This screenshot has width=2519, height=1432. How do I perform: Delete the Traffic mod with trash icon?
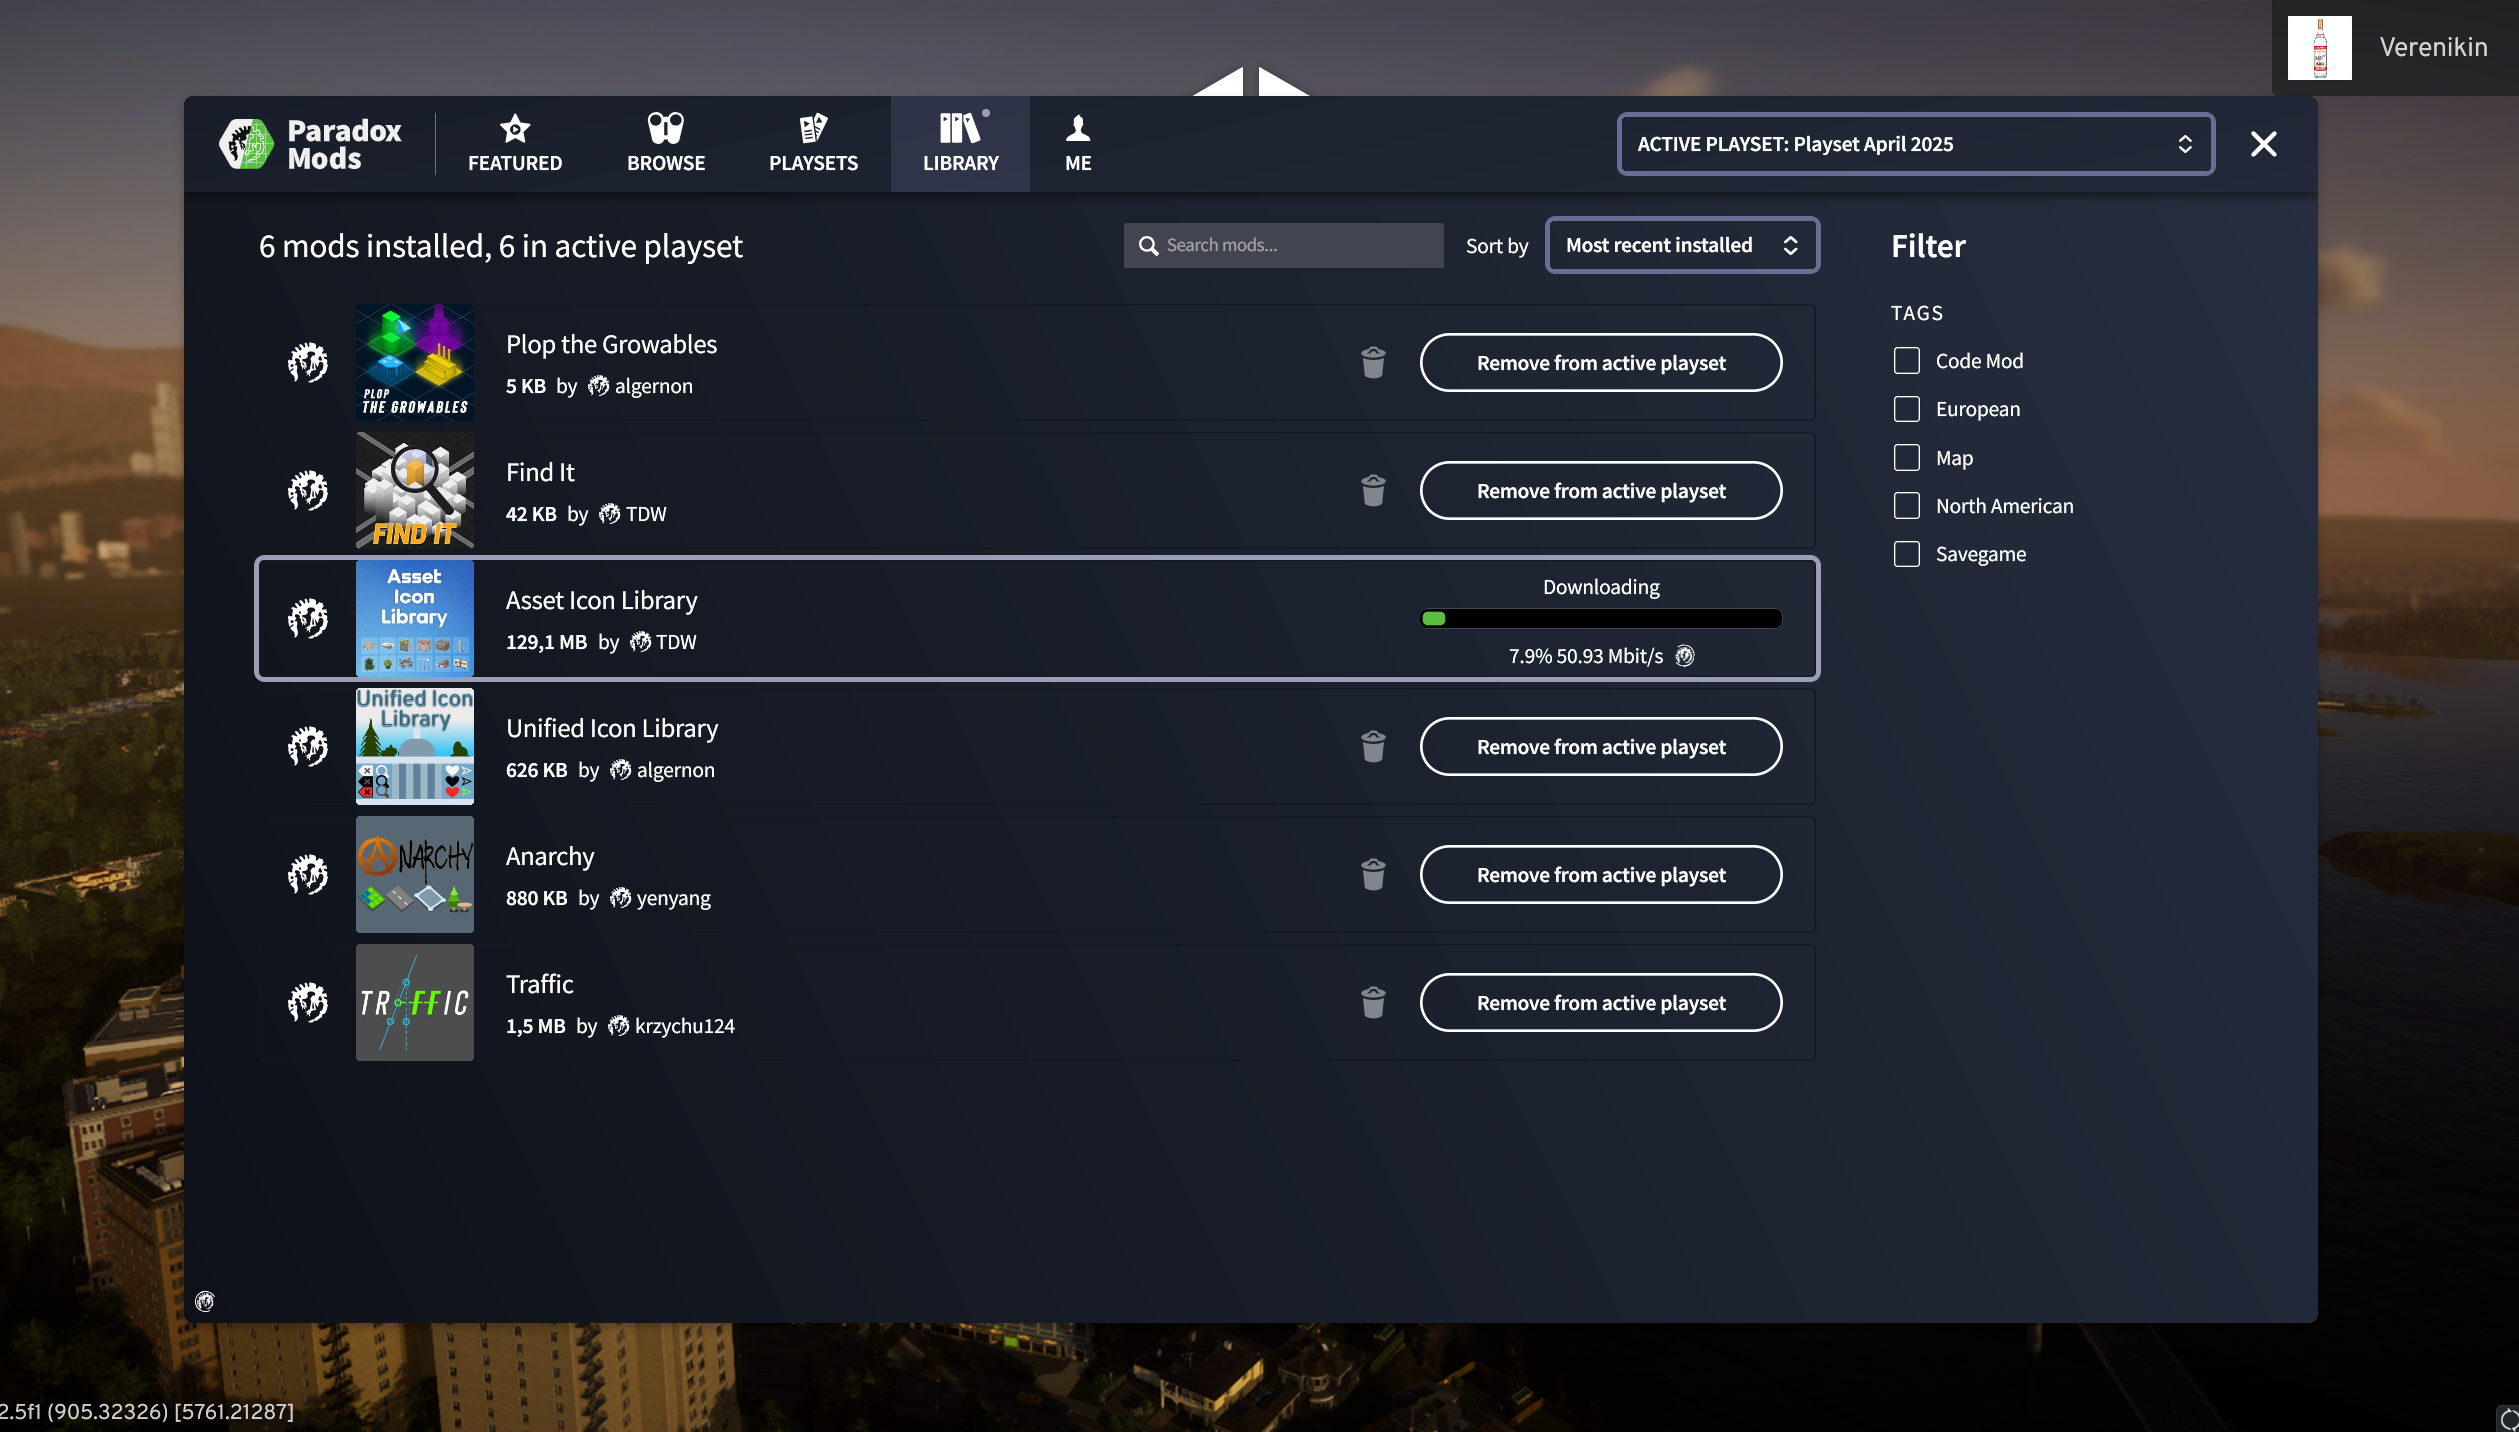[1373, 1002]
